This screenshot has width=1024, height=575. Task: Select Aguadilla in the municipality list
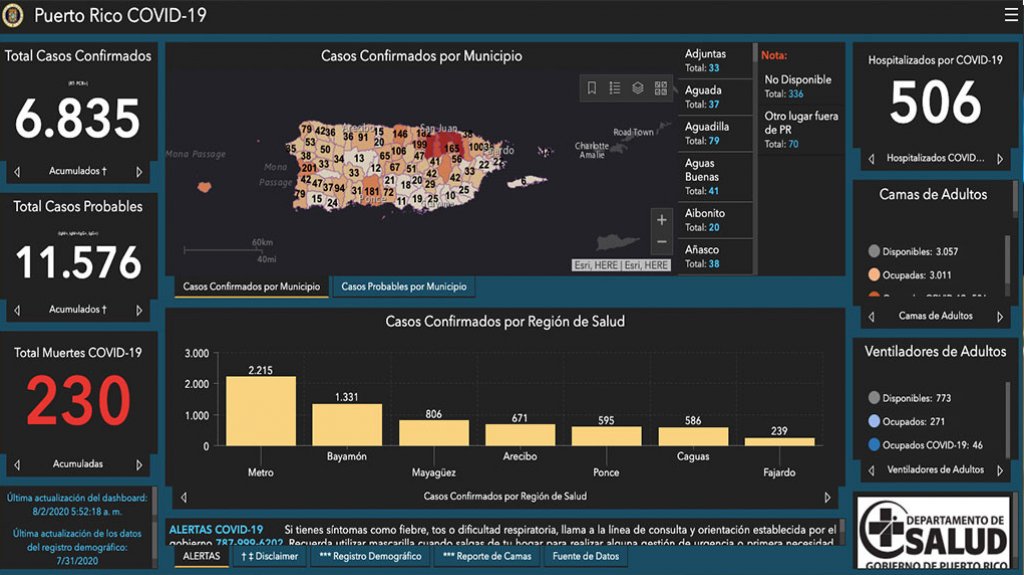pos(714,134)
